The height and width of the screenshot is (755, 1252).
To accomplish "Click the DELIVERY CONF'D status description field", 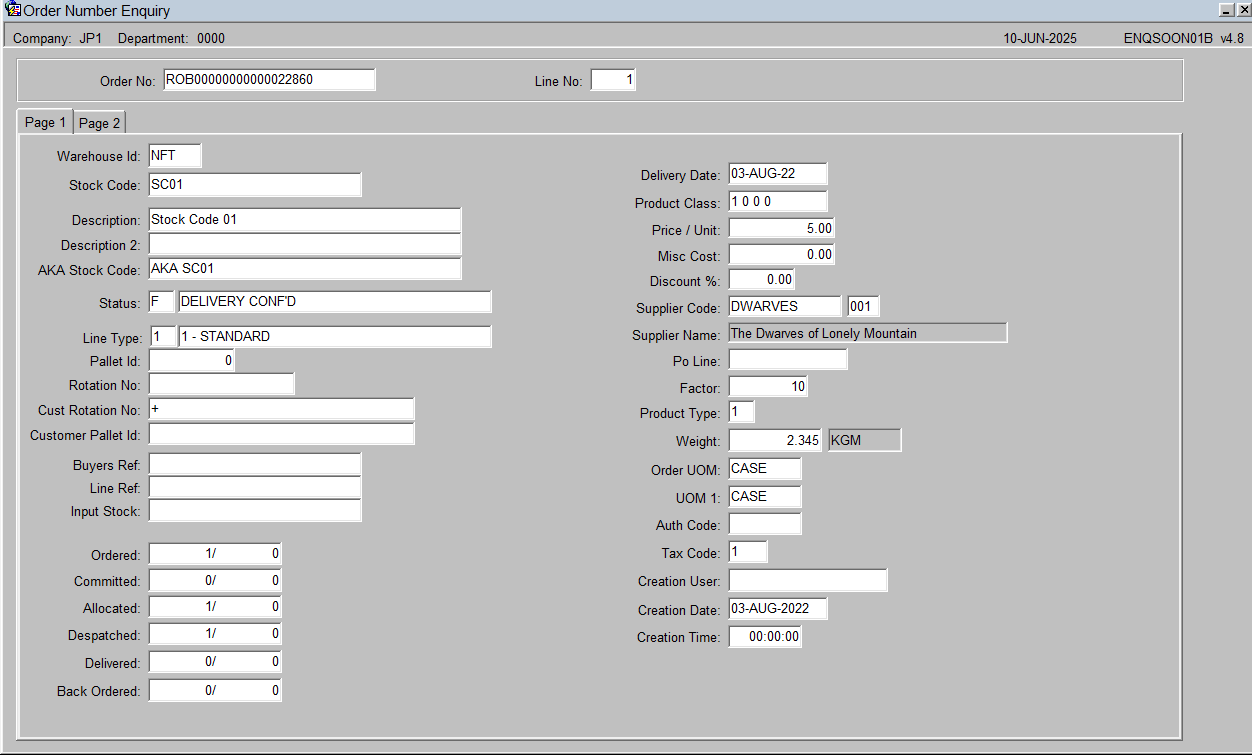I will (335, 302).
